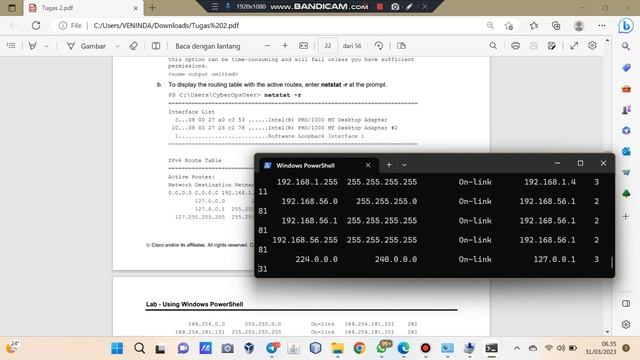
Task: Select the eraser tool
Action: 133,46
